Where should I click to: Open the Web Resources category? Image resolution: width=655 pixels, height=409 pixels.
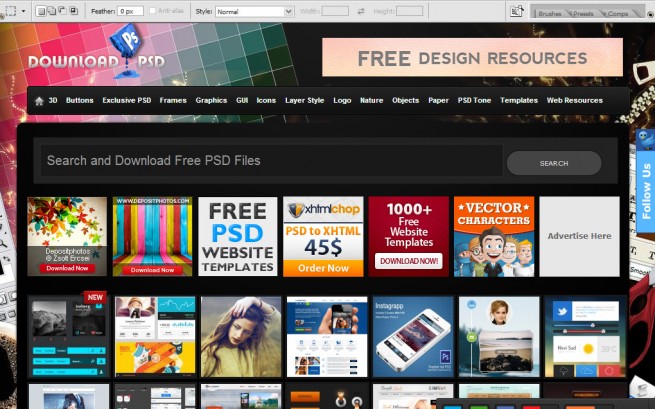point(574,100)
